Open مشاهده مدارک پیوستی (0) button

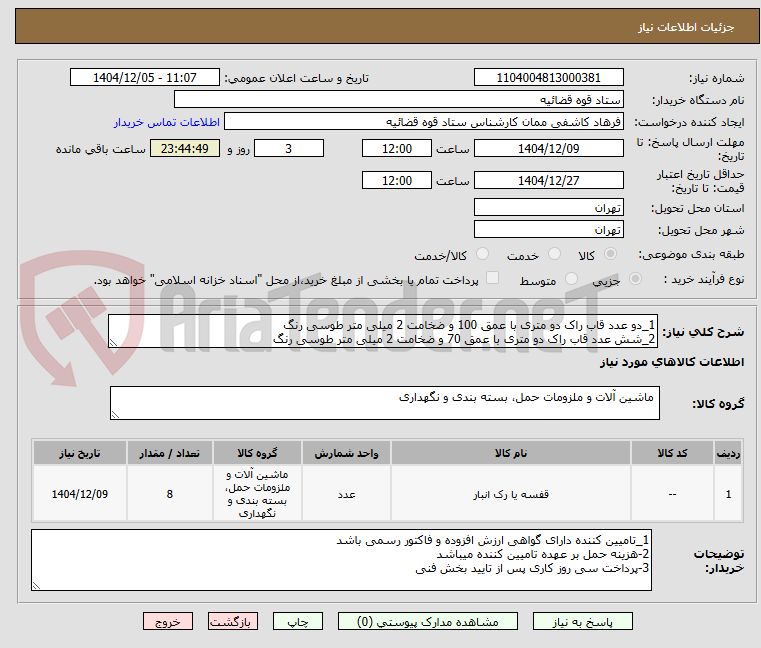(428, 621)
